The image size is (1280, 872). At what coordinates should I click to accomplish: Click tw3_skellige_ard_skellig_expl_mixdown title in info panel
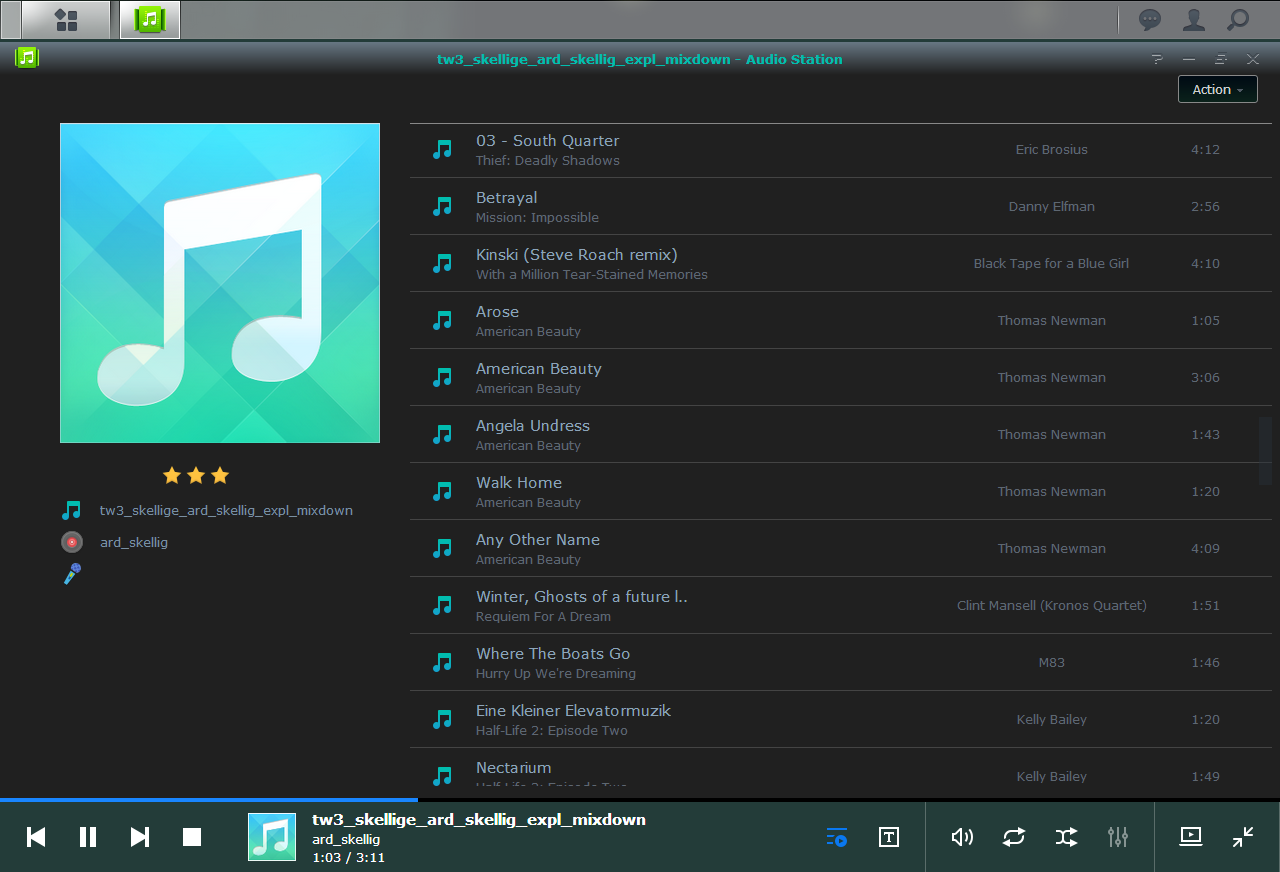coord(226,510)
